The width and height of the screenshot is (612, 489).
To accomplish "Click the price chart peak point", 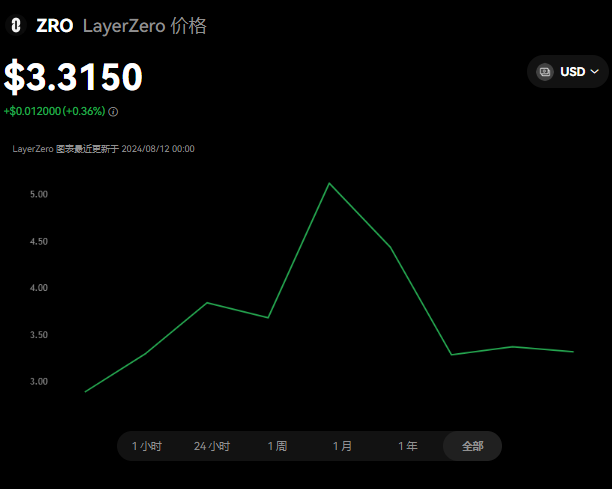I will coord(329,183).
